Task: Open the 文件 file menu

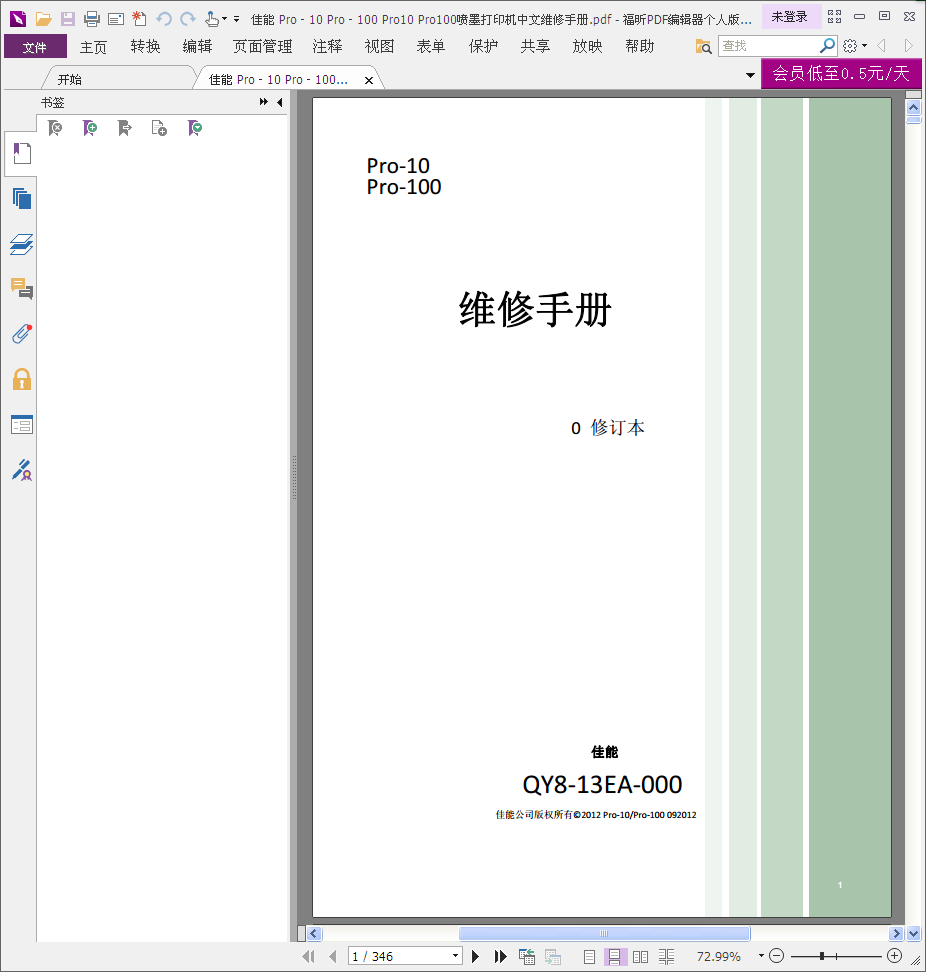Action: 35,46
